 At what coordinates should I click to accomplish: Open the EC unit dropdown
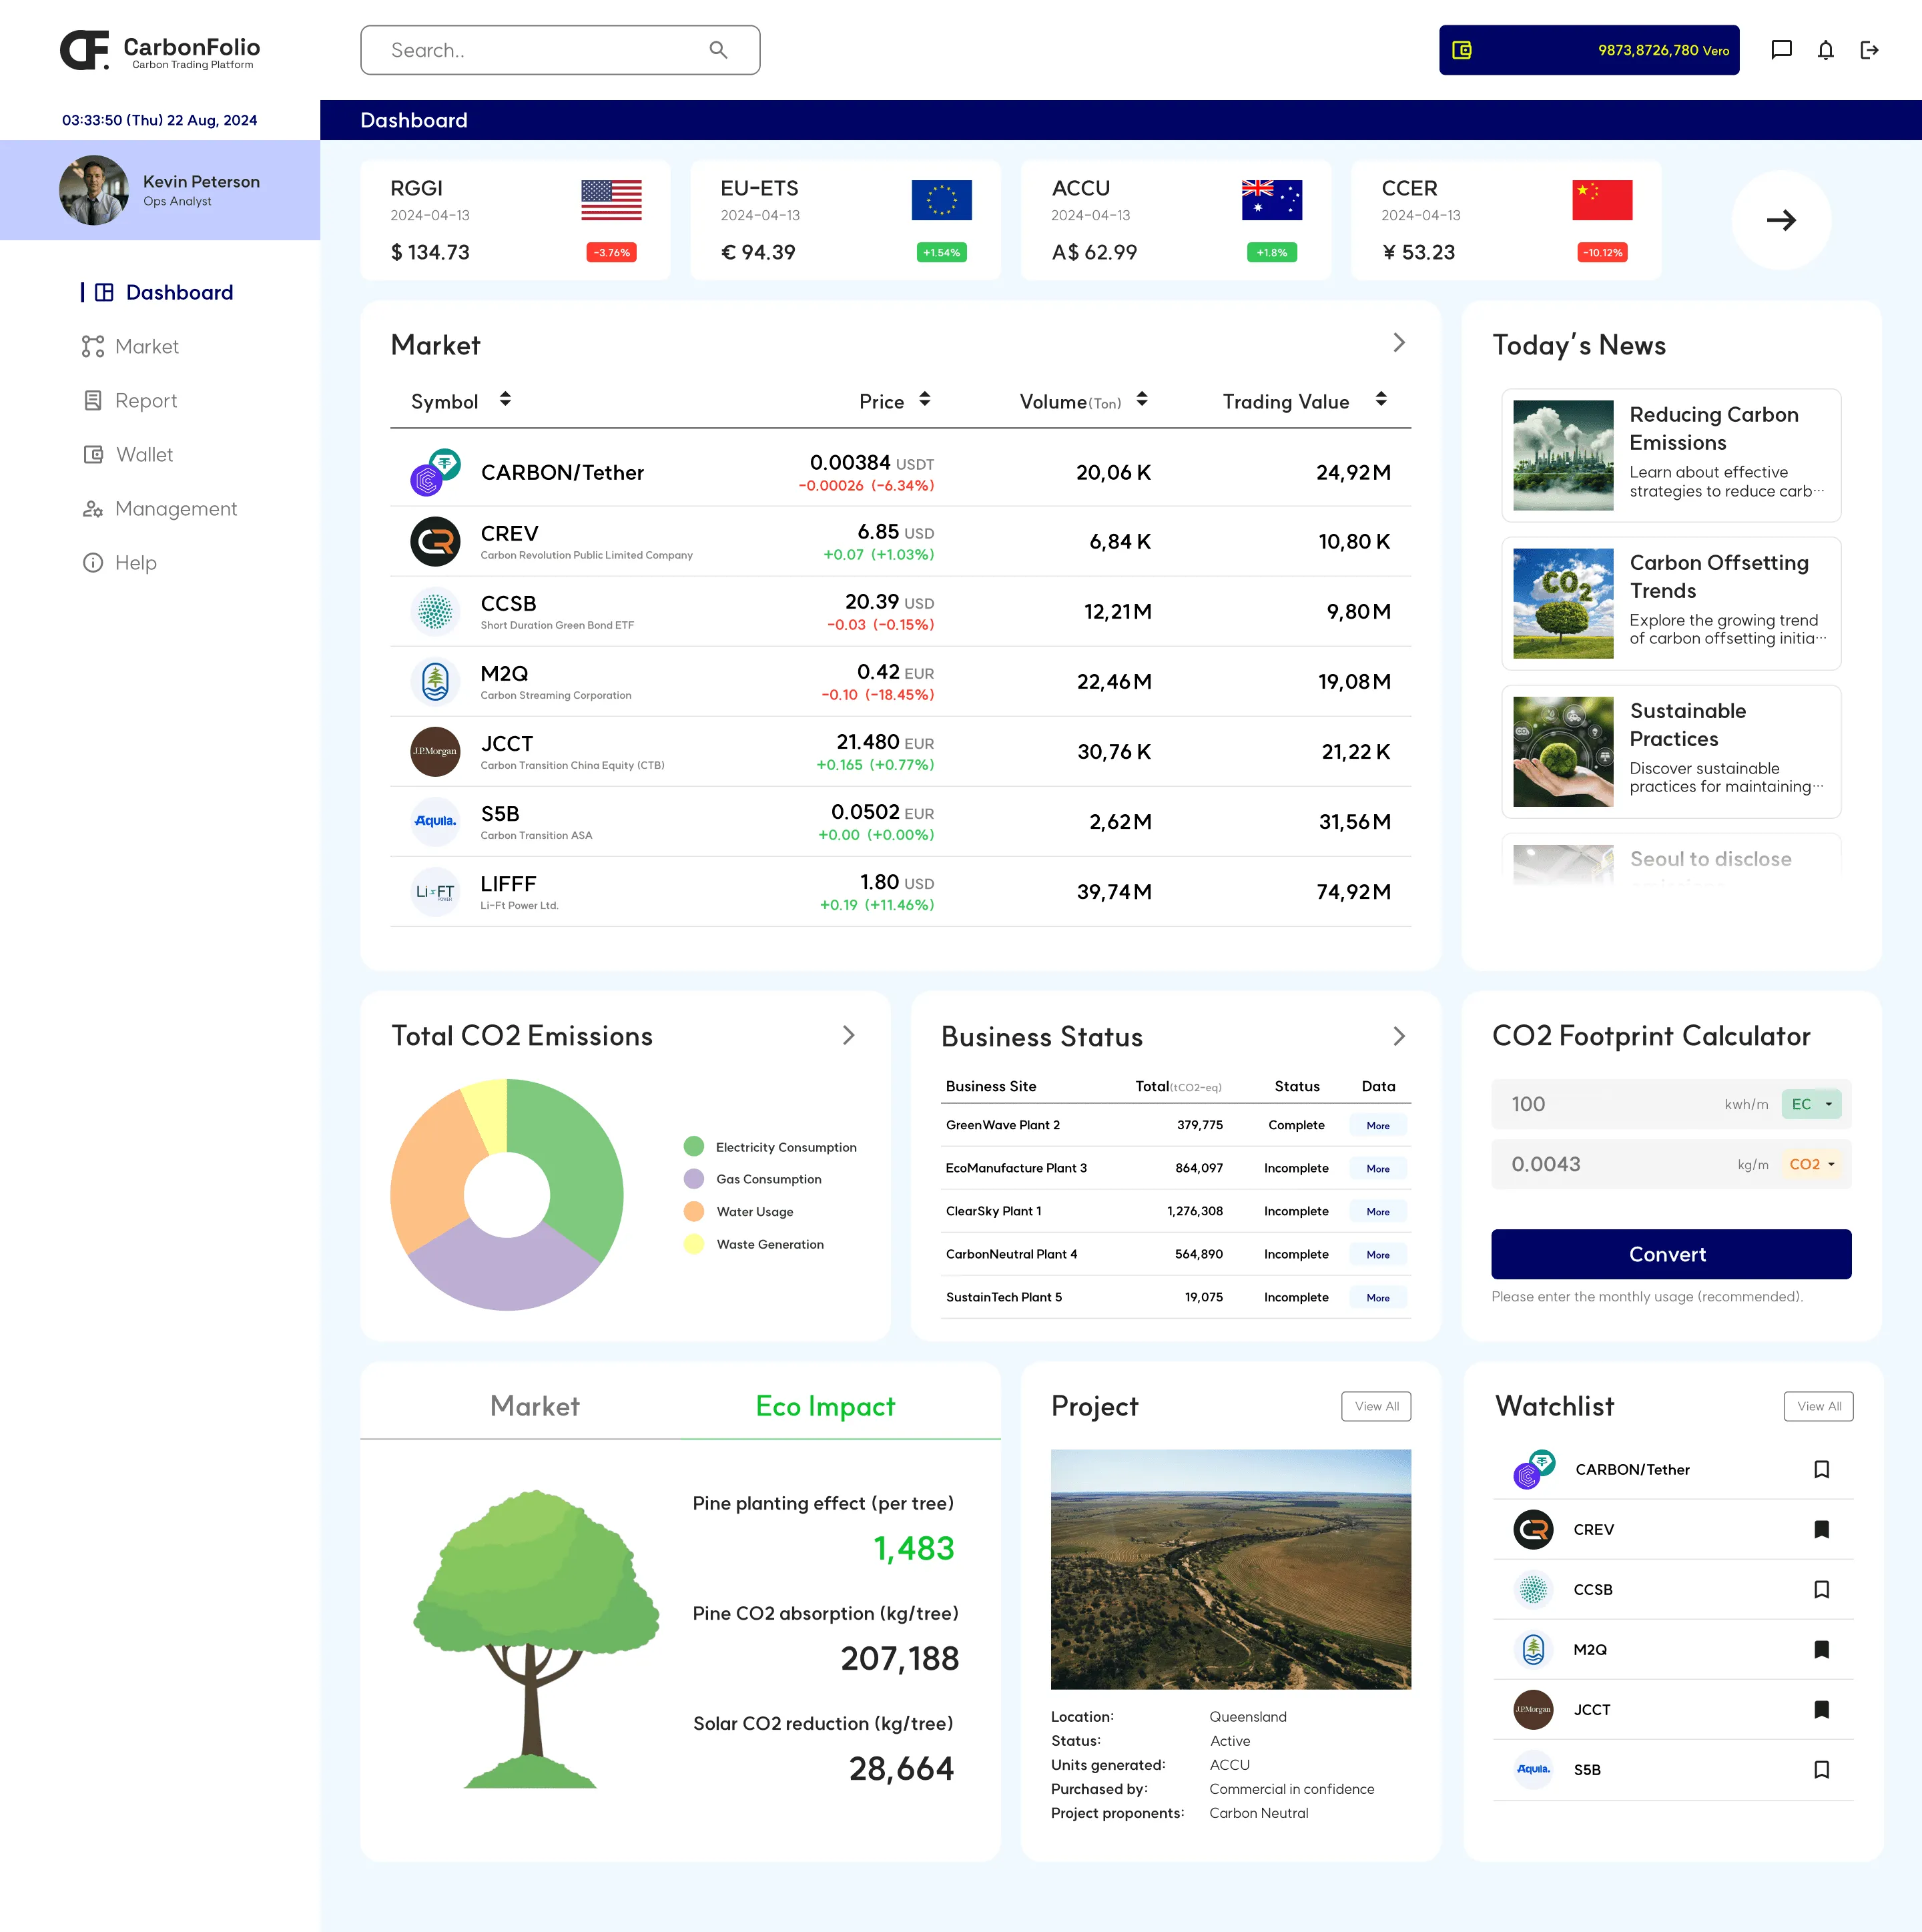tap(1811, 1104)
